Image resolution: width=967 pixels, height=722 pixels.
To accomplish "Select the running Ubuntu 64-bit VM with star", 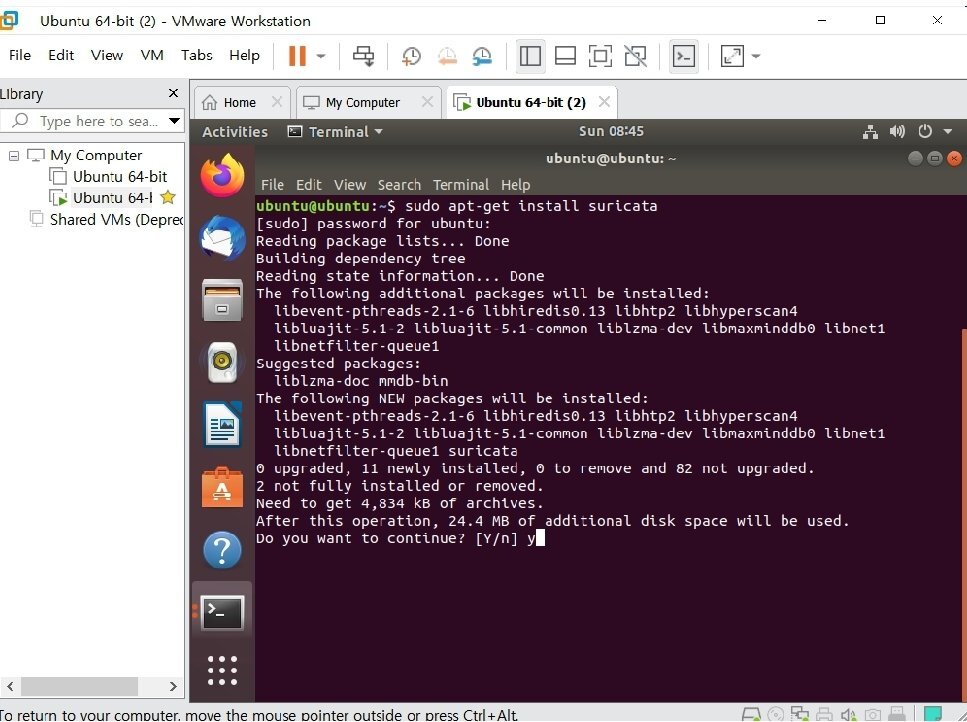I will coord(102,198).
